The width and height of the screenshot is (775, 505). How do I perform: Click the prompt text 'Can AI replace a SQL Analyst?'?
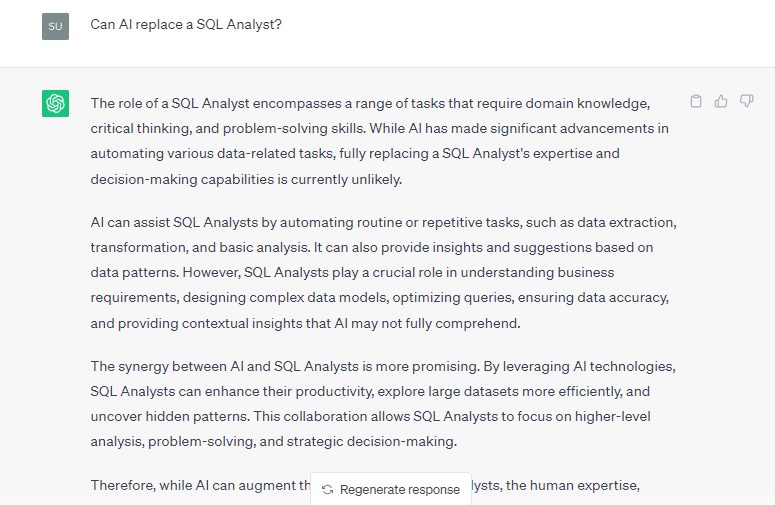point(186,24)
